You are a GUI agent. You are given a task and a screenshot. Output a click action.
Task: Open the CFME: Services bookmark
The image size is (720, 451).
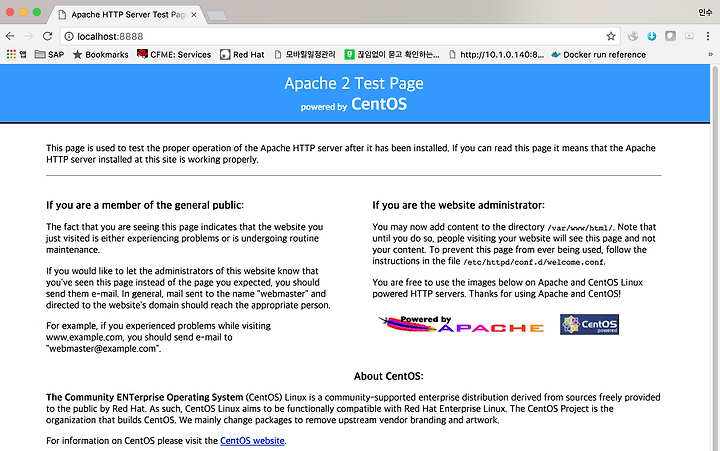coord(174,54)
